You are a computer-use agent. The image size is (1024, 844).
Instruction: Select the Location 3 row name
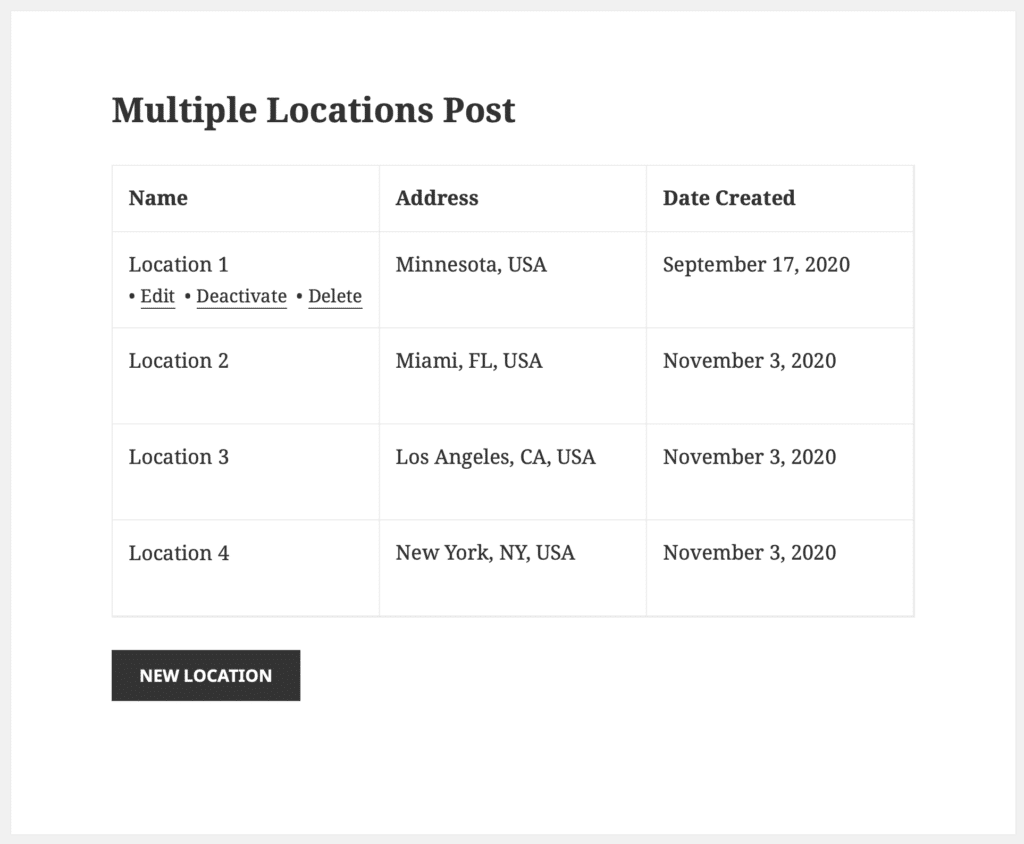point(178,456)
